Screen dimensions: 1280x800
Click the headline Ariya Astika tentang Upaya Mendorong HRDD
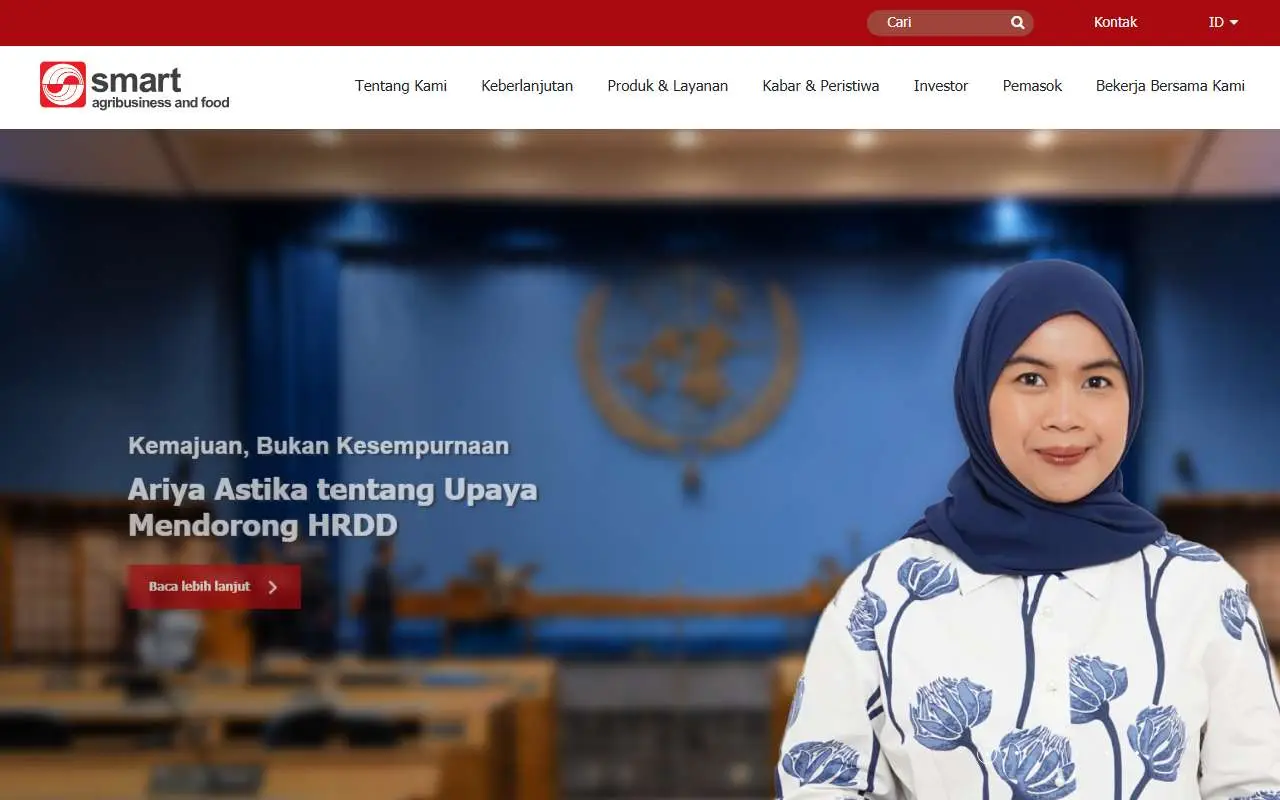tap(333, 507)
